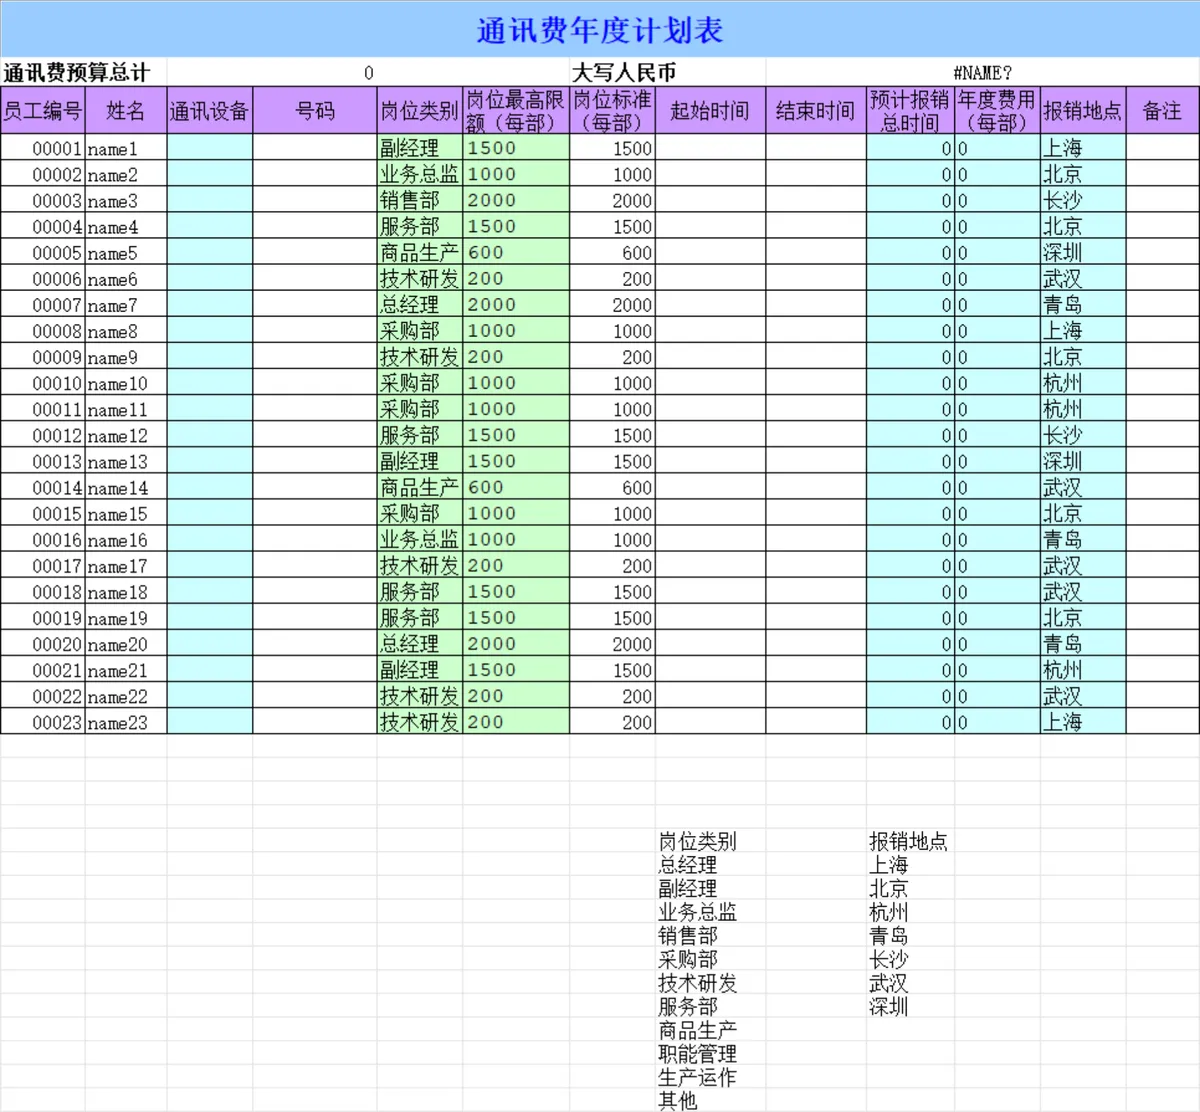Select the 起始时间 column header
The width and height of the screenshot is (1200, 1112).
coord(710,110)
